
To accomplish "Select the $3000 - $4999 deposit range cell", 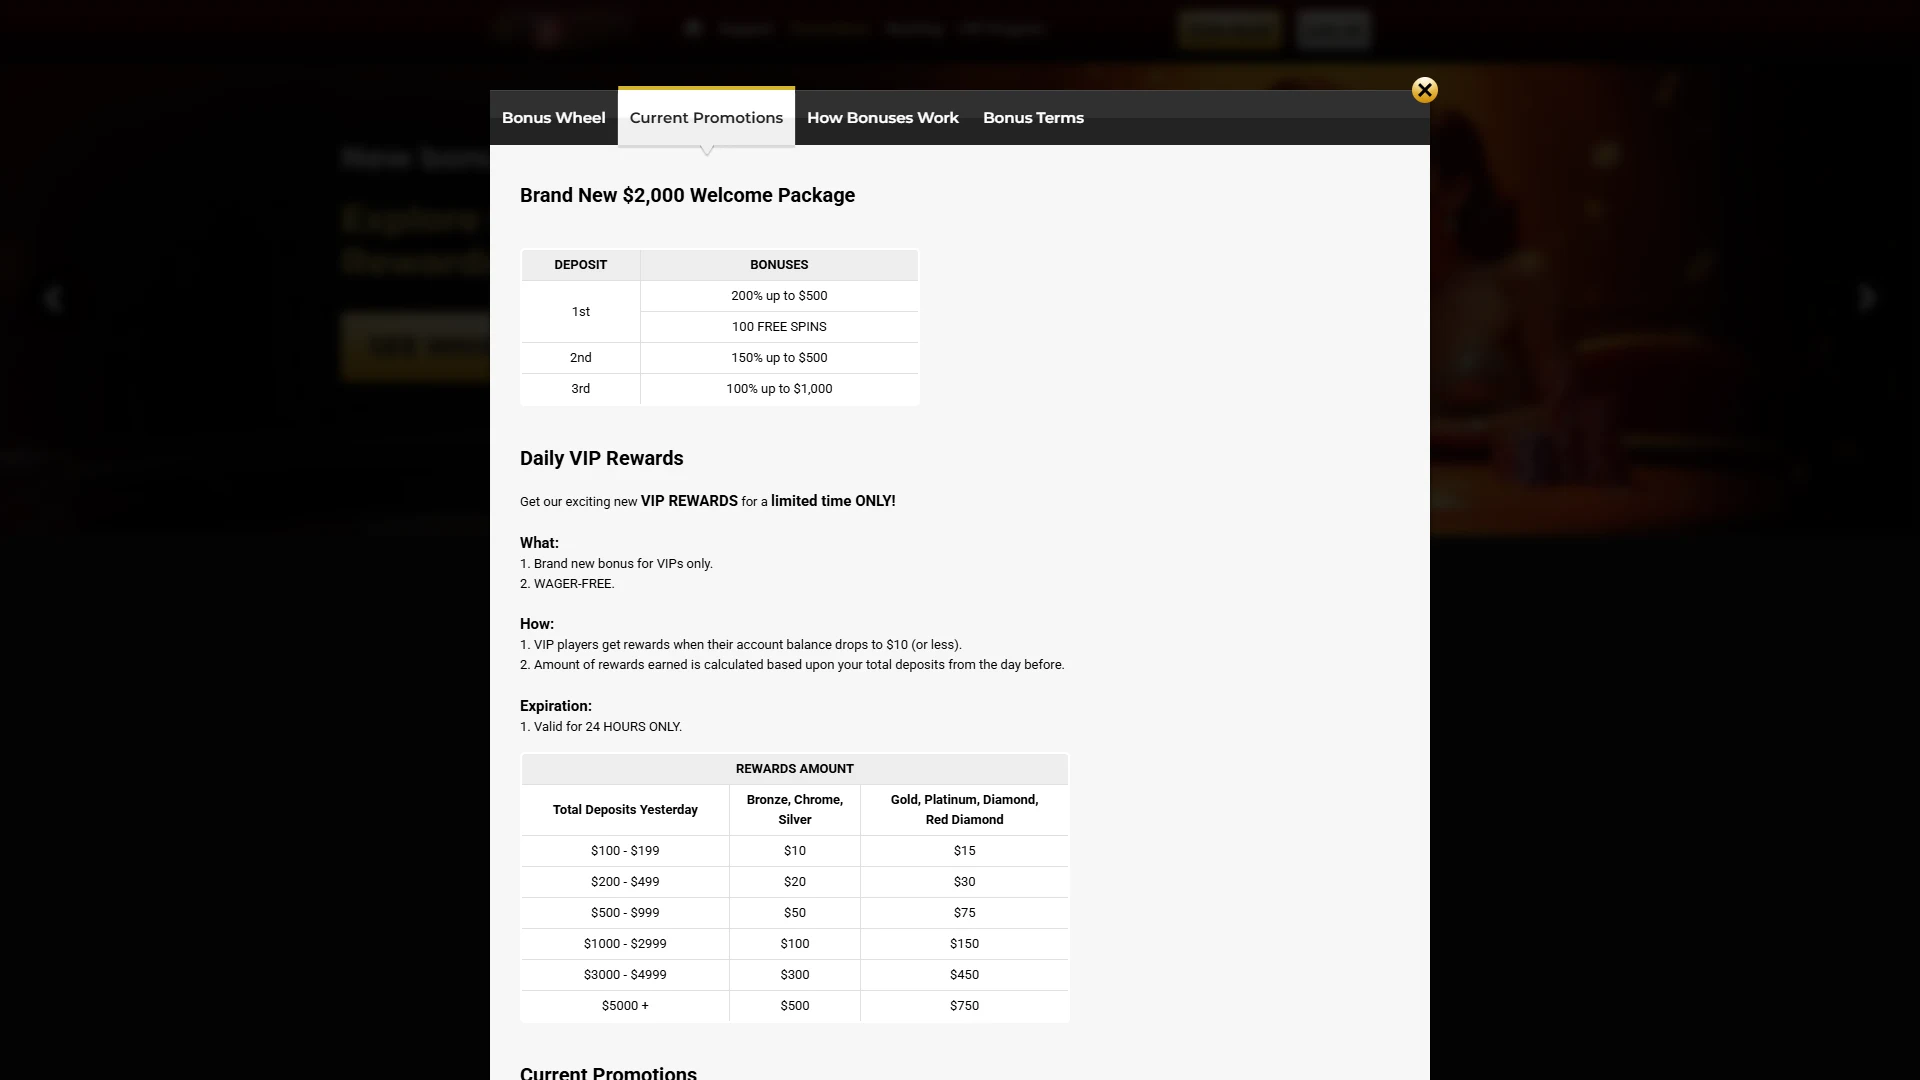I will tap(625, 975).
